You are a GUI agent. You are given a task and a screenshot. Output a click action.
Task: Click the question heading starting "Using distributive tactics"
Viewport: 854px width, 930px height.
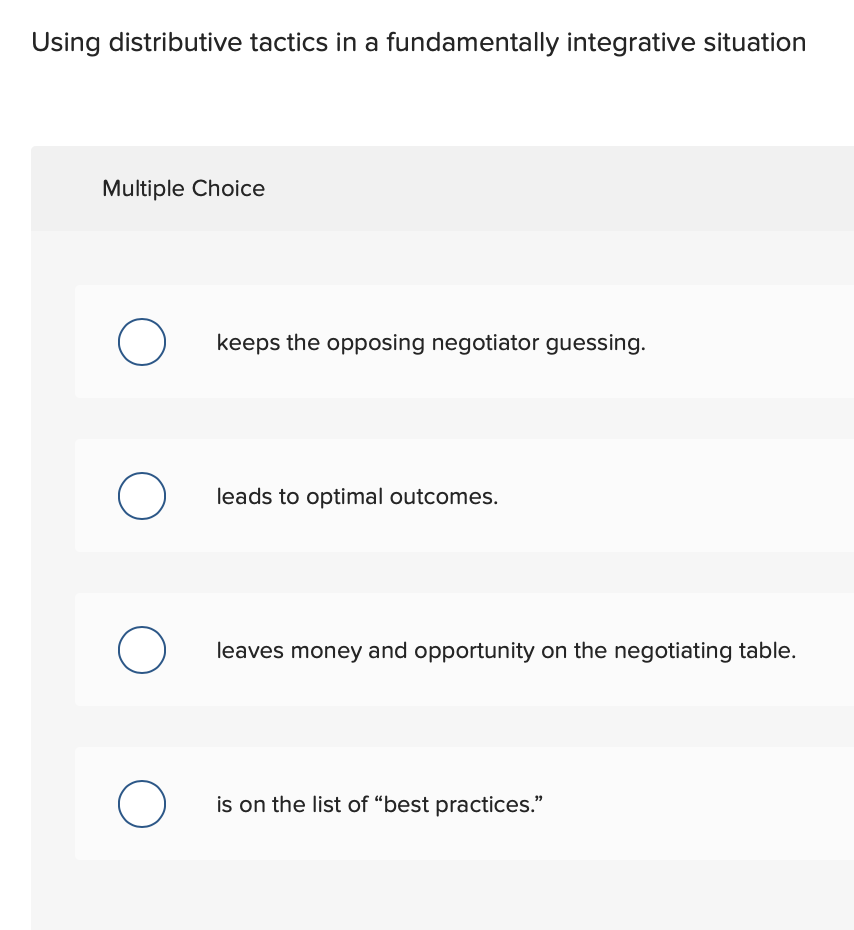click(x=418, y=43)
